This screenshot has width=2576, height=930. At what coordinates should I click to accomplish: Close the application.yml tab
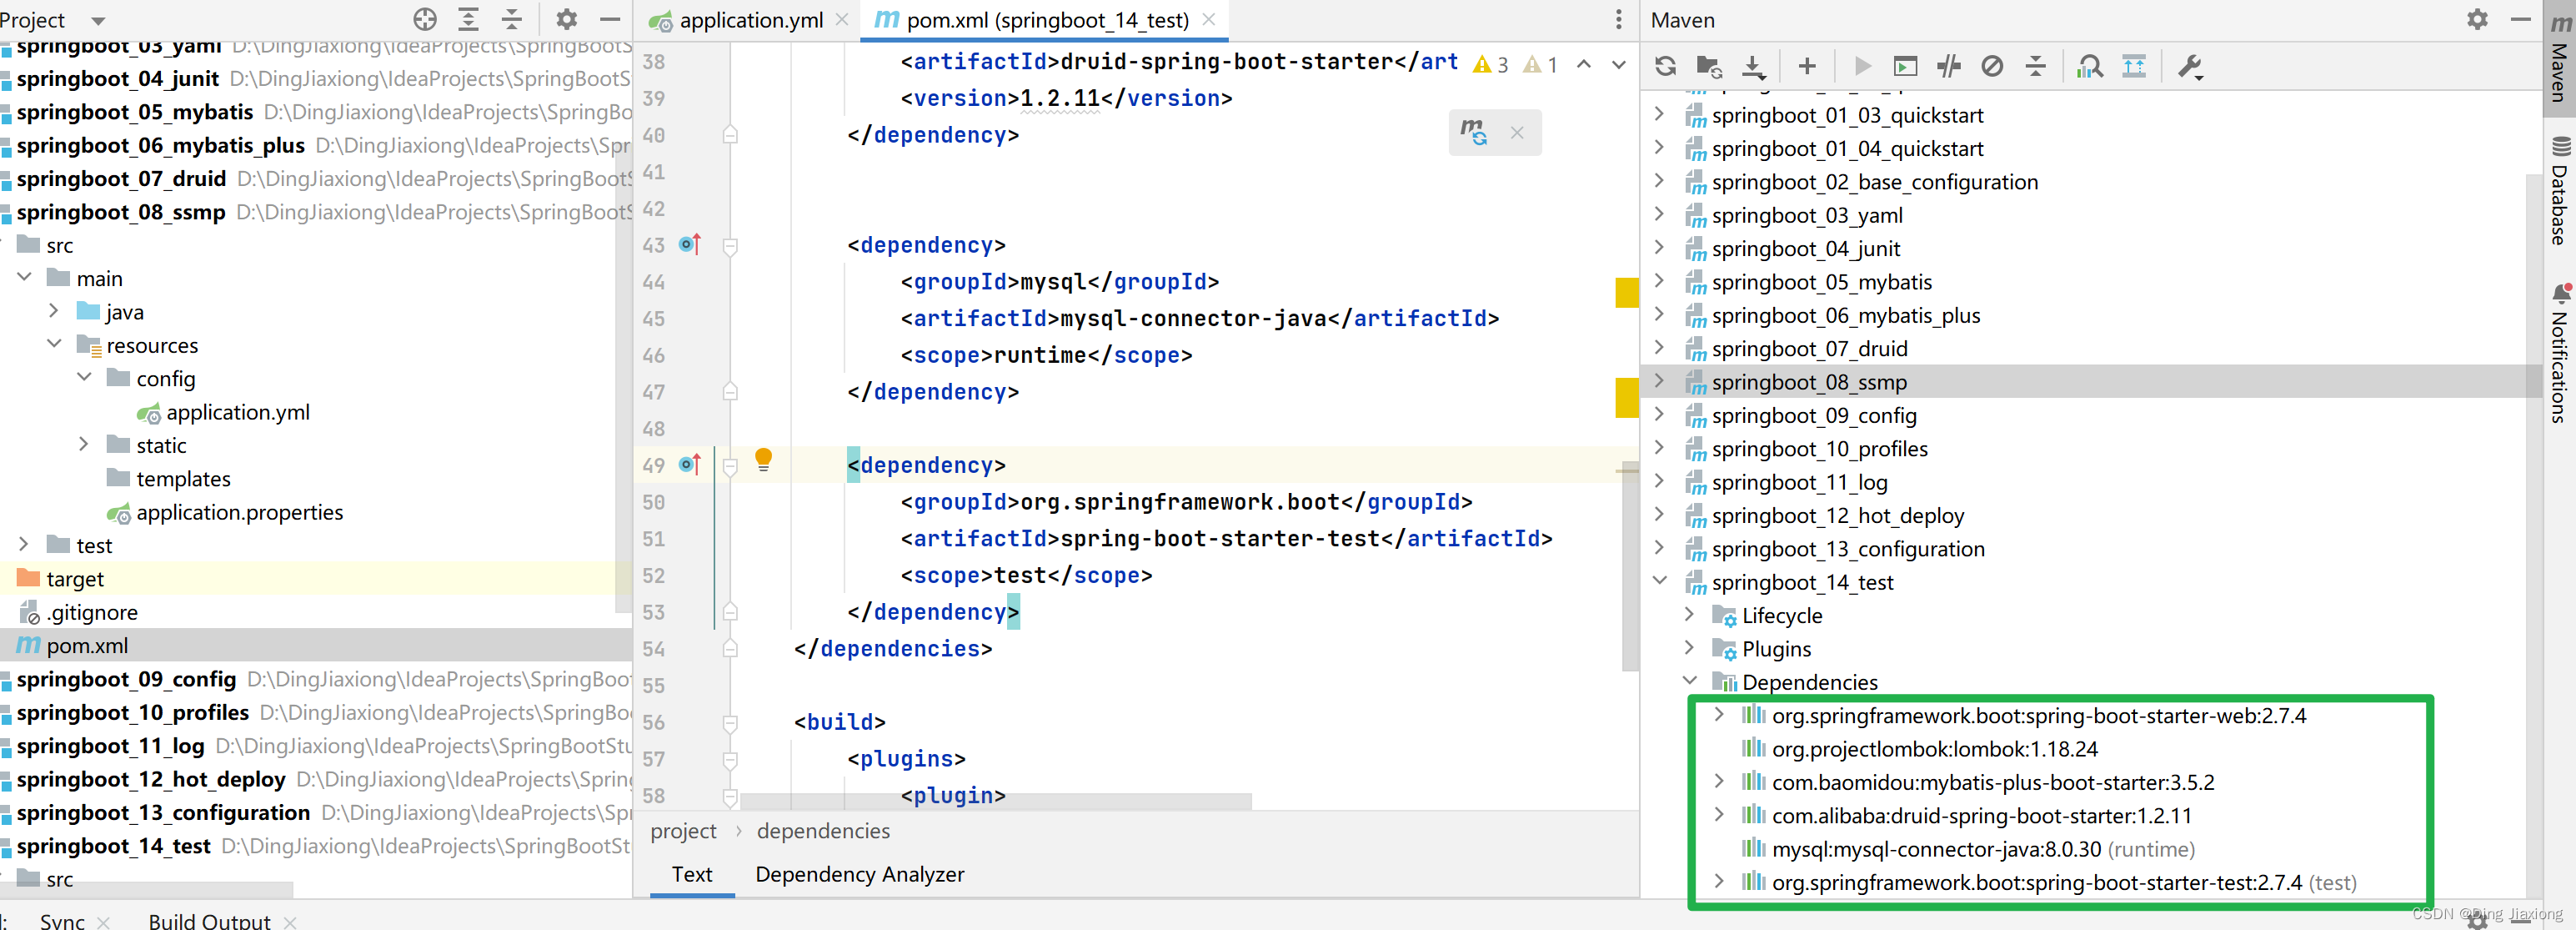842,20
